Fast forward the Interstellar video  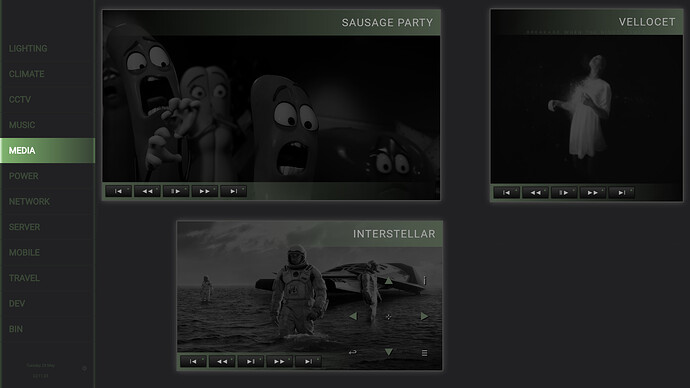click(279, 362)
